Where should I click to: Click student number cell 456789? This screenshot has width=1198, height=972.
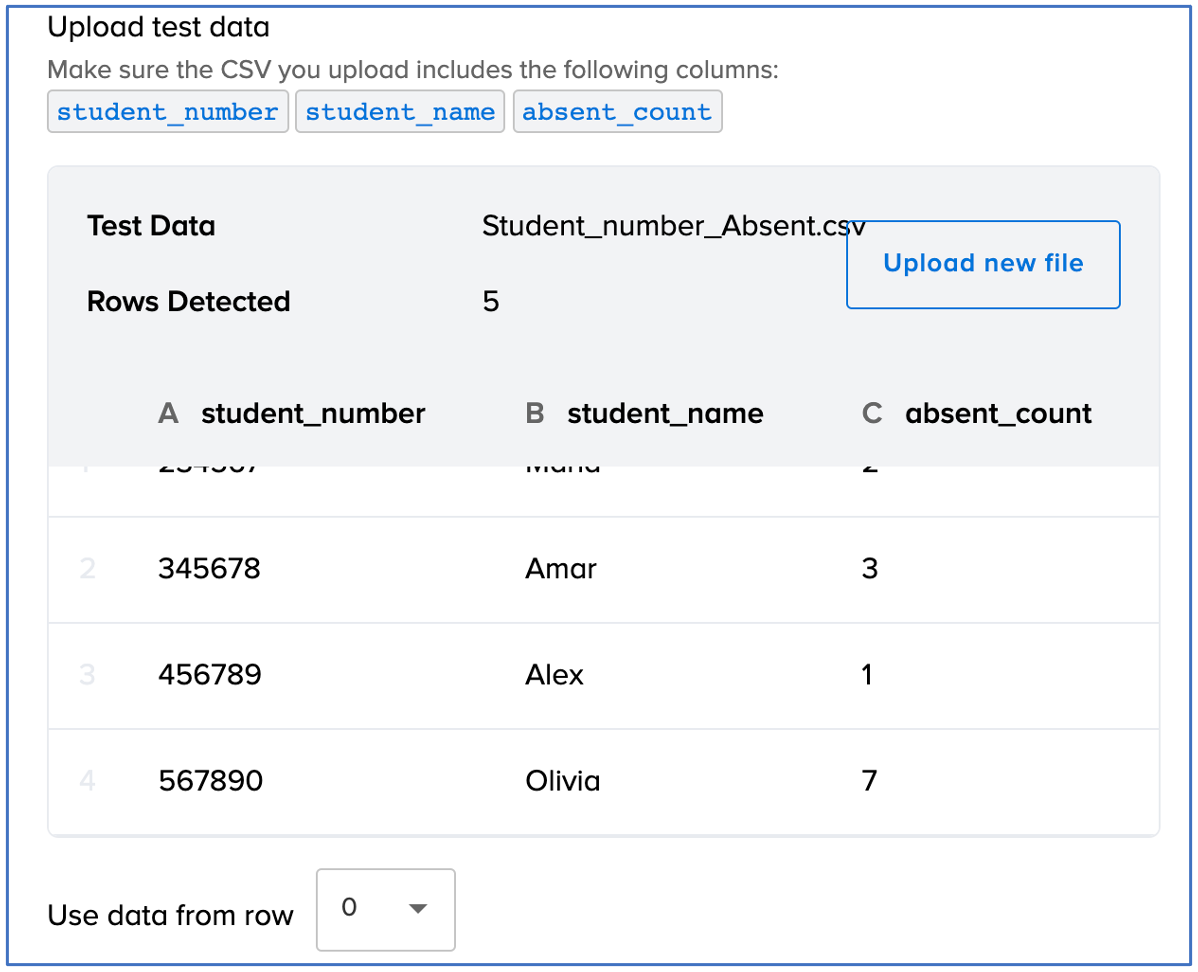tap(209, 675)
